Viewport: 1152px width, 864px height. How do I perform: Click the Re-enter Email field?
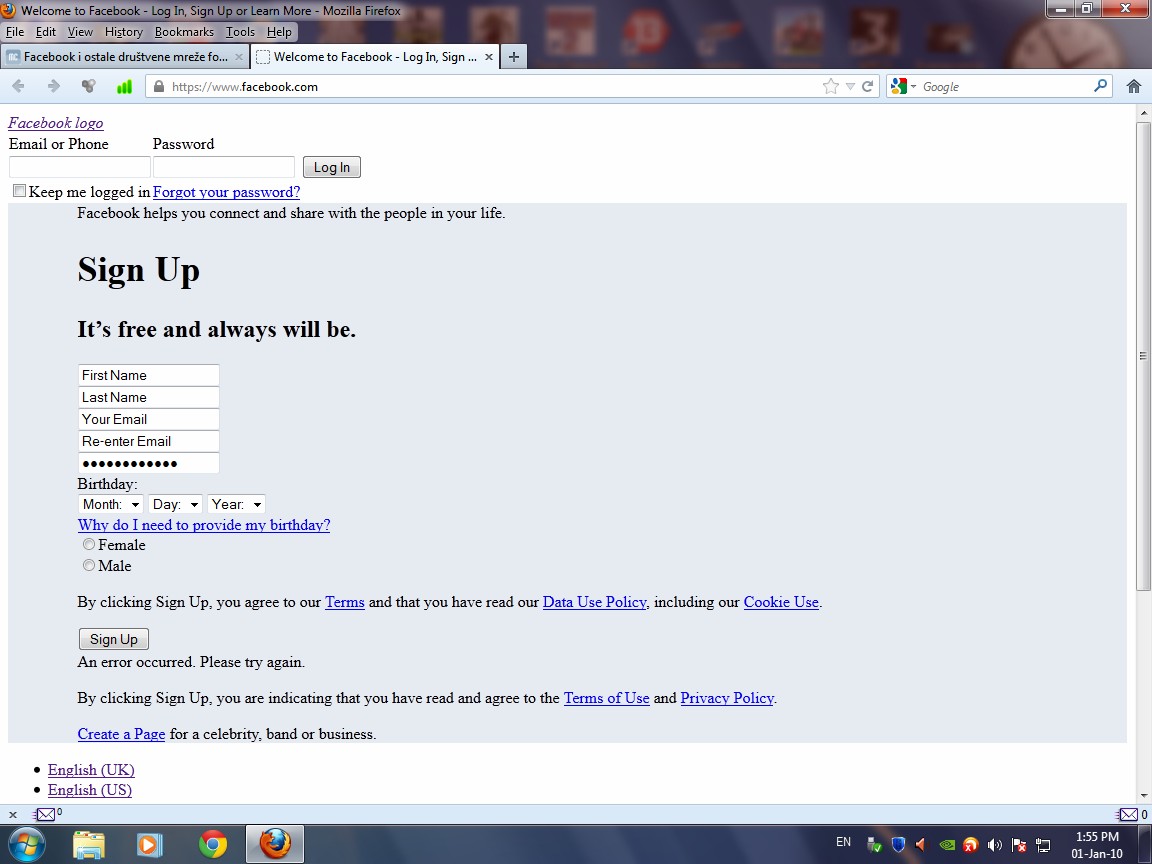point(148,441)
